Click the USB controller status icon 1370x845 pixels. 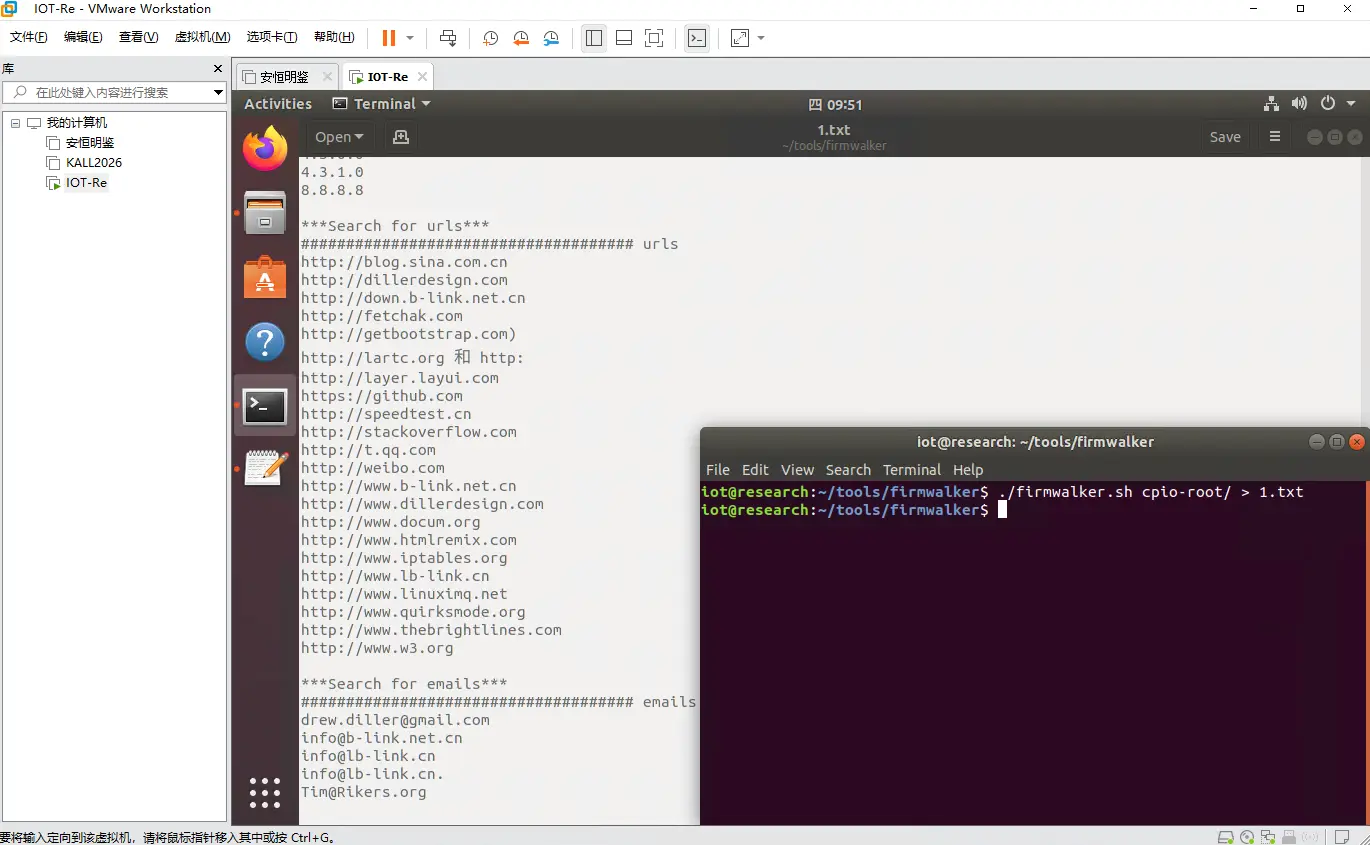[x=1290, y=837]
